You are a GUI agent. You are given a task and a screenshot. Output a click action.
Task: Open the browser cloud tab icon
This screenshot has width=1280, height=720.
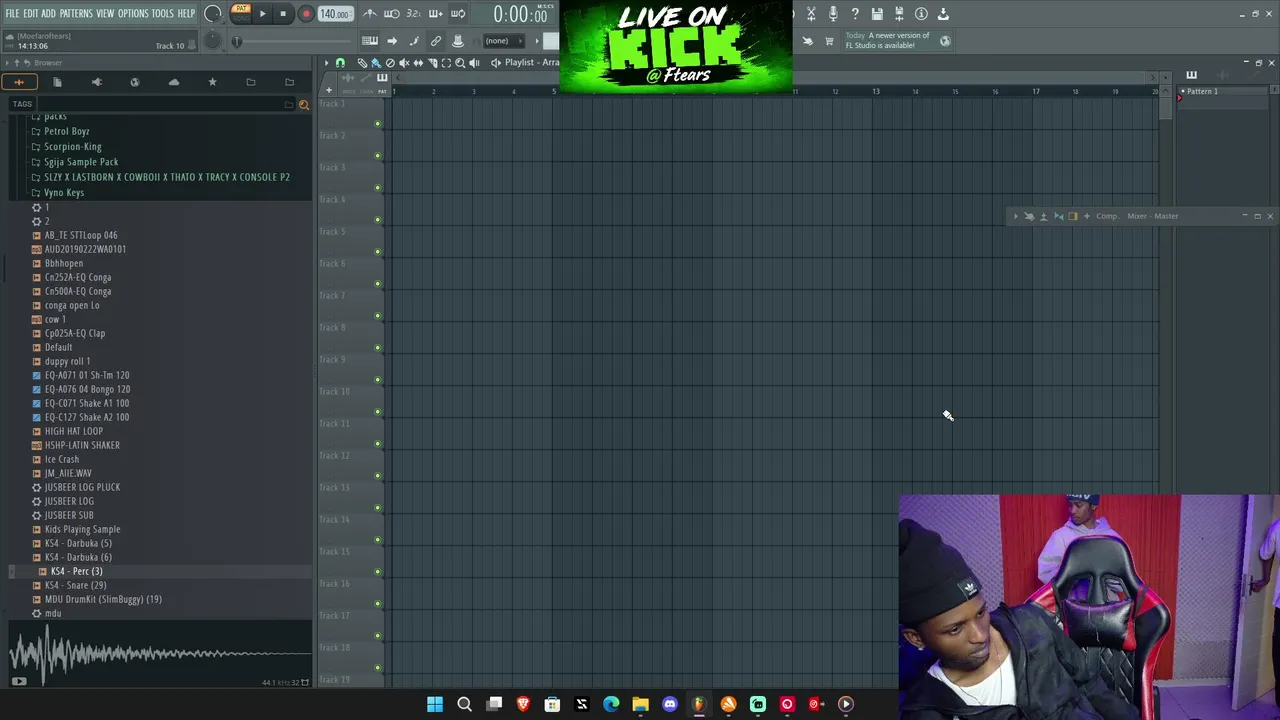tap(173, 82)
